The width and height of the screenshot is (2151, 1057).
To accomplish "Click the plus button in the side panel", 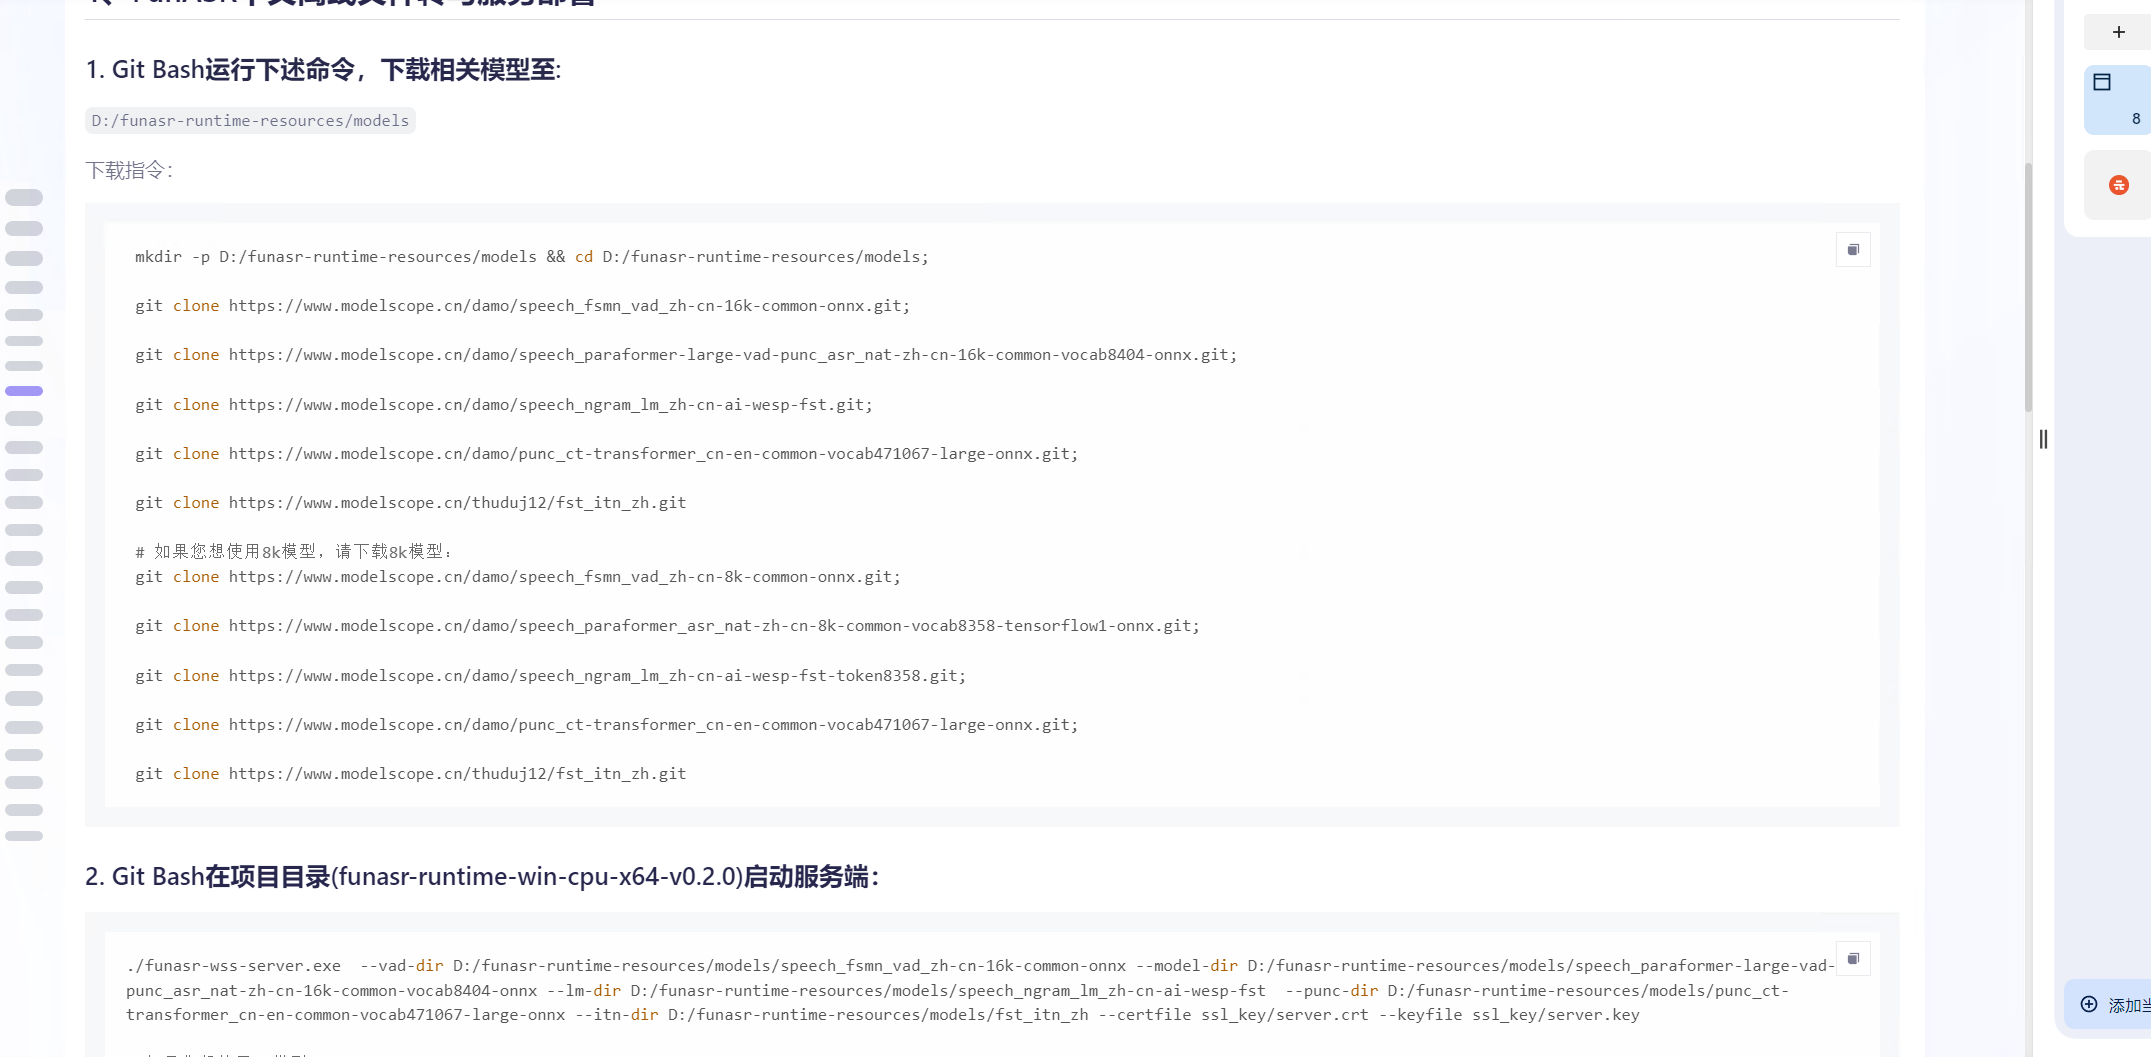I will (2118, 32).
